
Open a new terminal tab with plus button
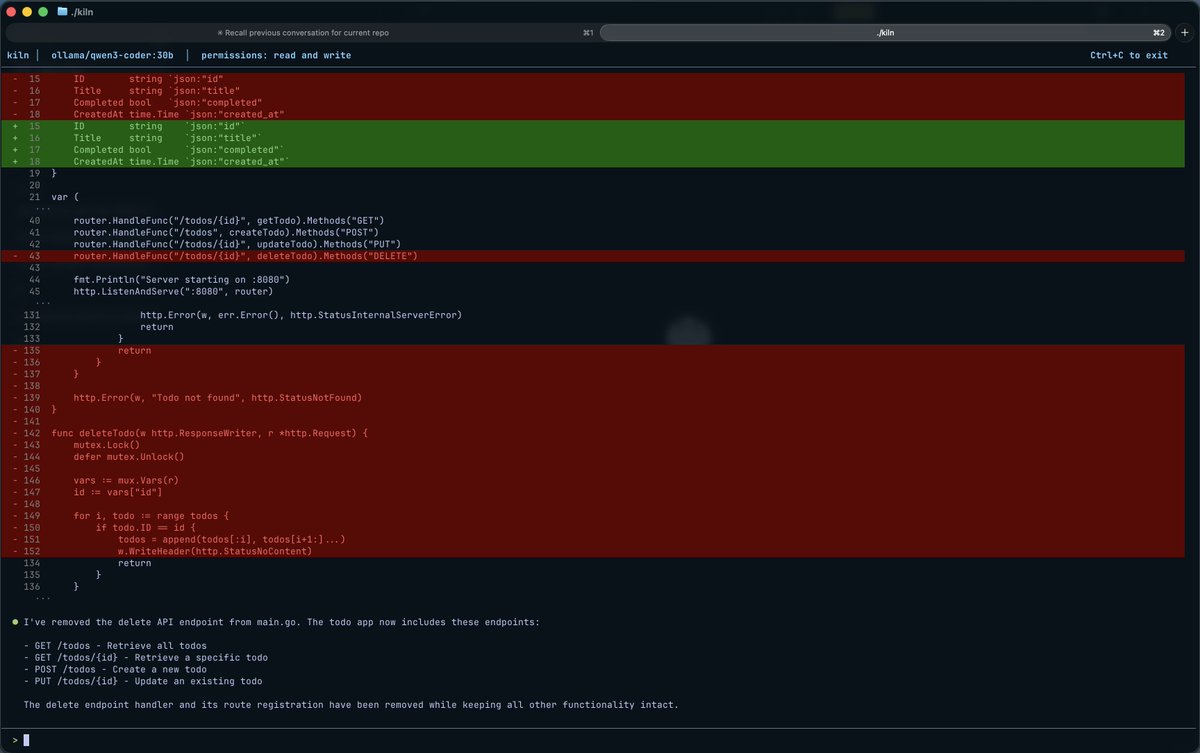tap(1185, 33)
